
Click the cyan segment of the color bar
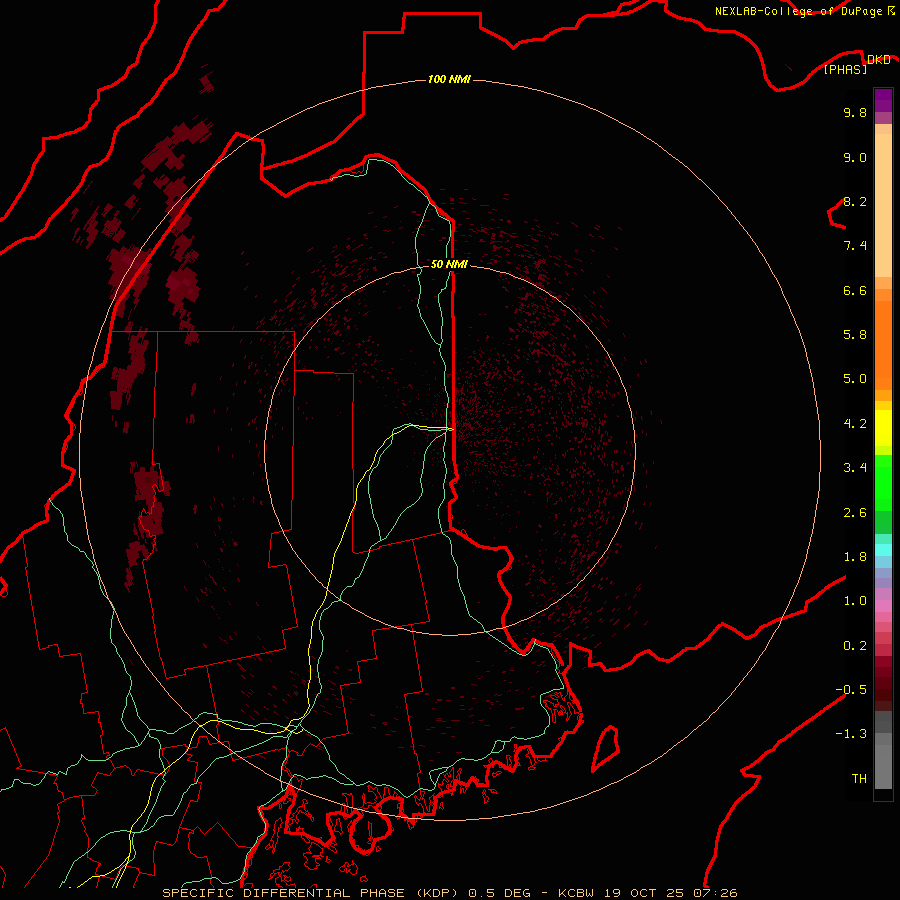[883, 550]
